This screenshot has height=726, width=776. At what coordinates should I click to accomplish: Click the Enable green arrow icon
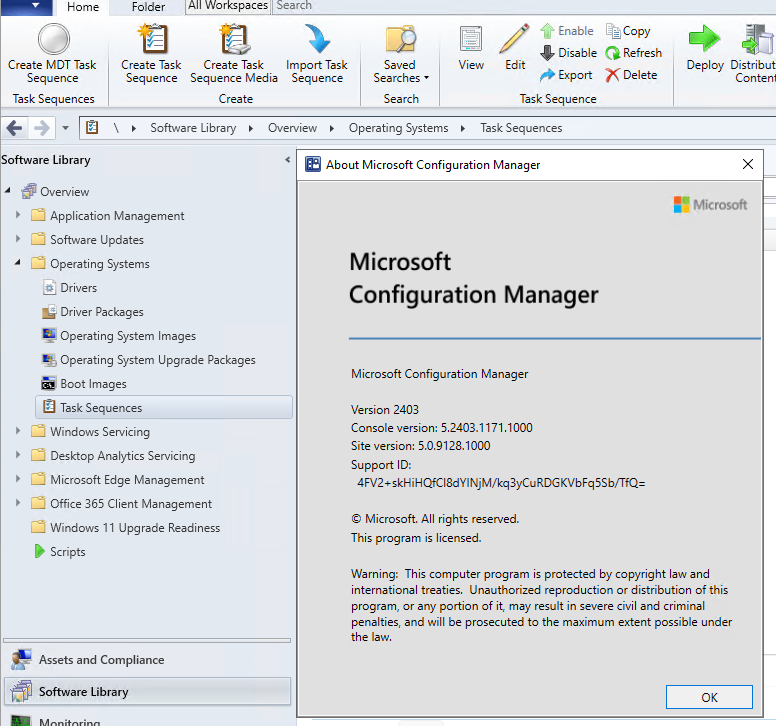[x=547, y=31]
